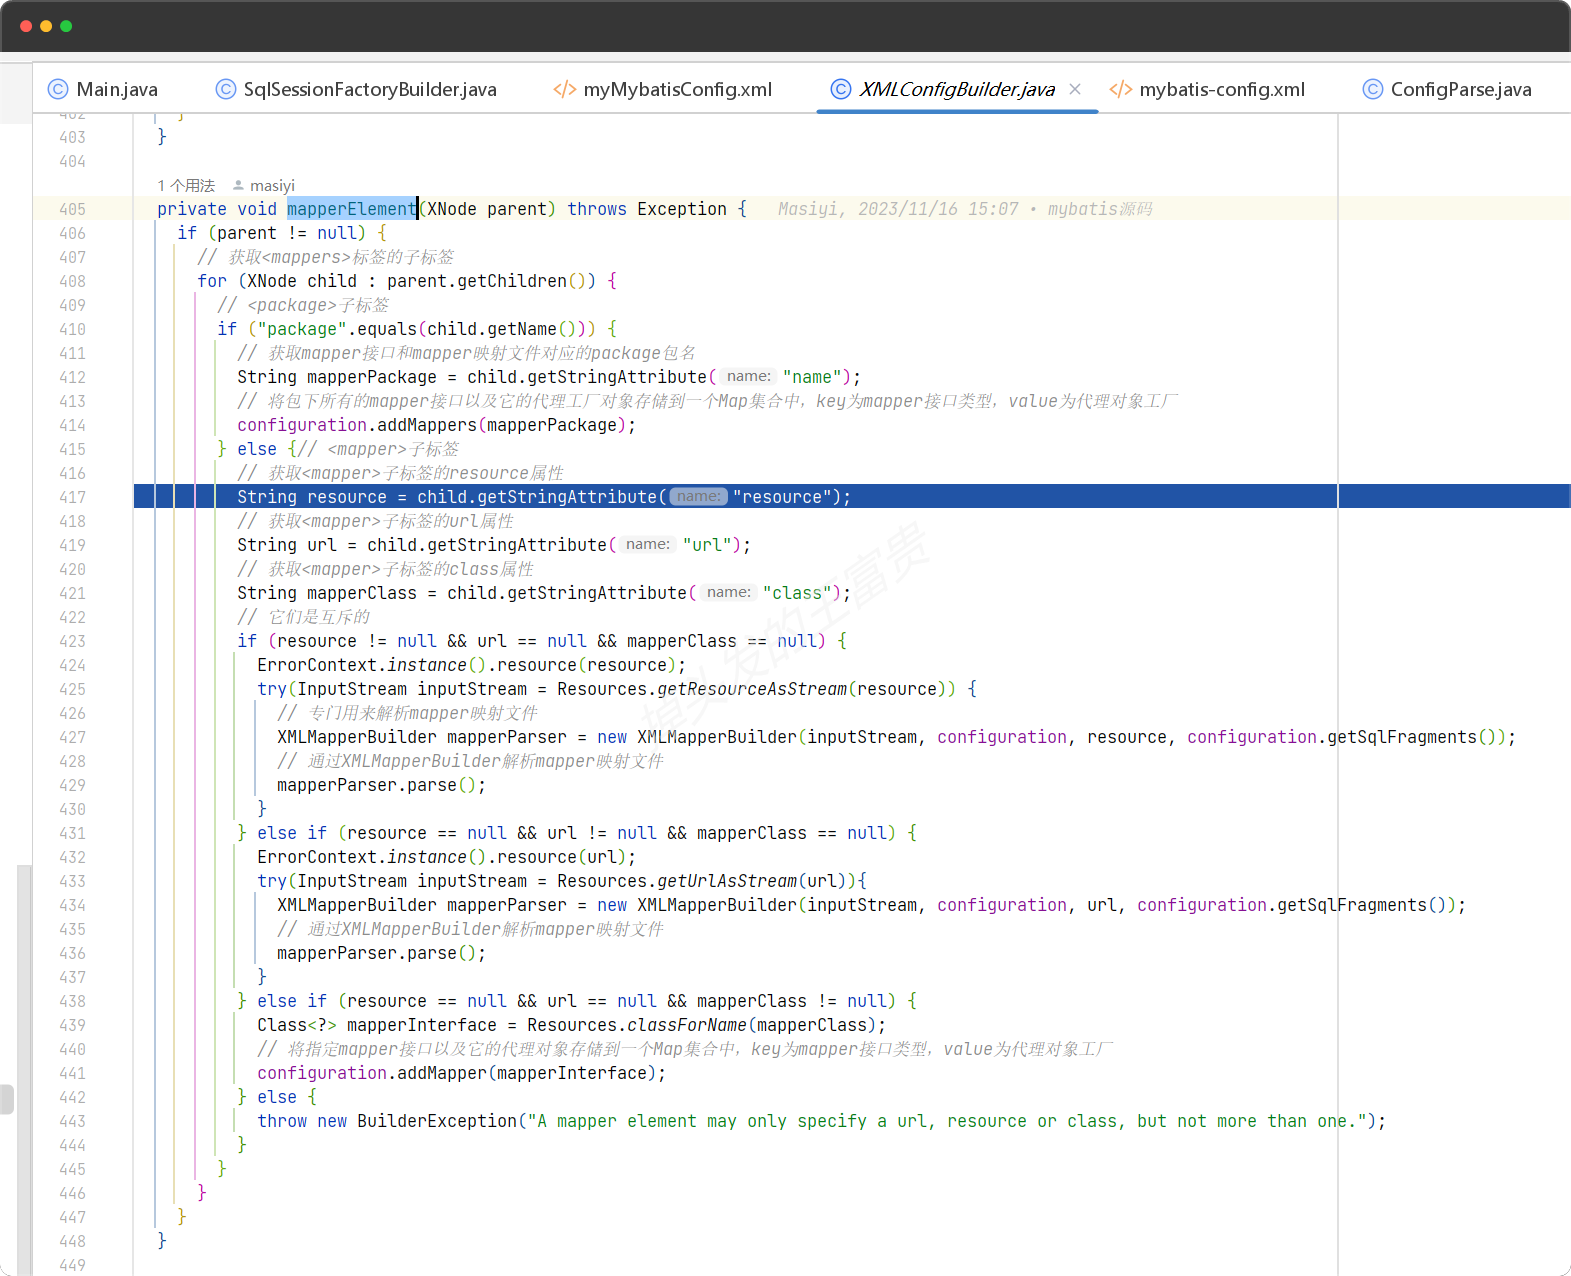Click 'mapperParser.parse()' on line 436
This screenshot has height=1276, width=1571.
click(377, 953)
